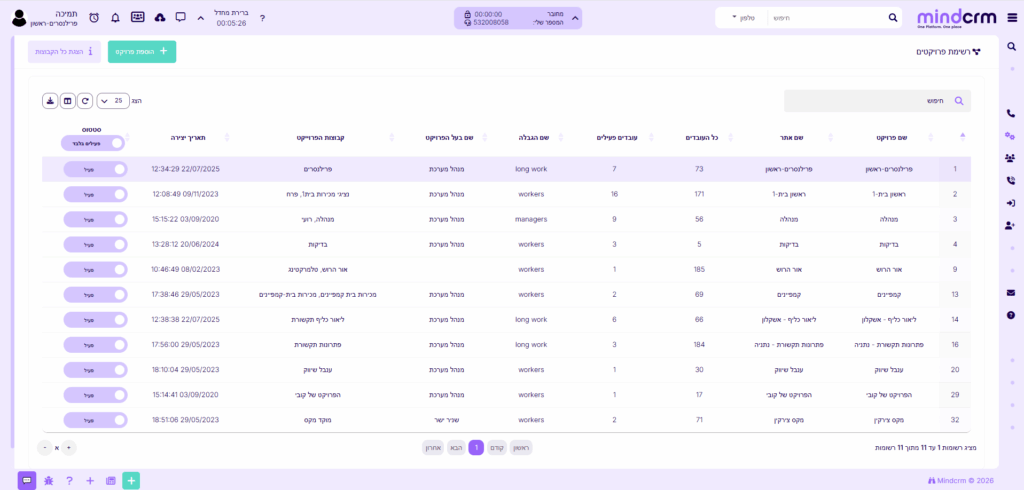Open the chat bubble icon in header

181,18
